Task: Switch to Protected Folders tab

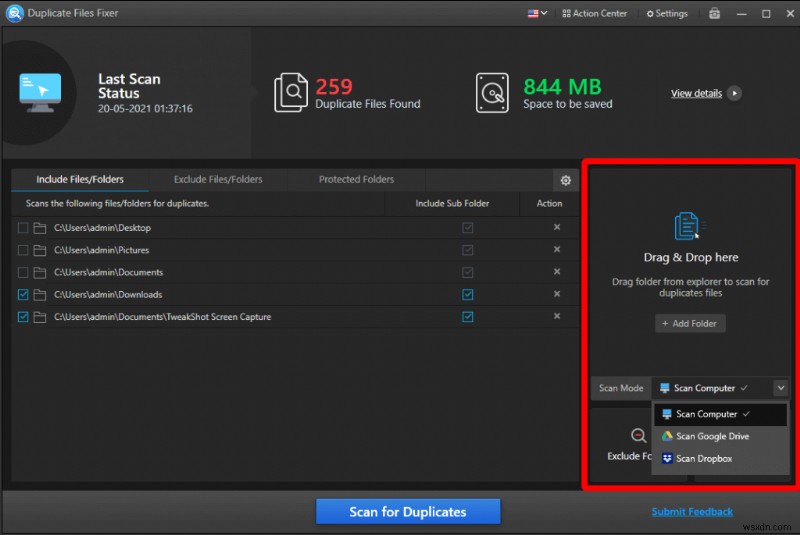Action: pos(356,180)
